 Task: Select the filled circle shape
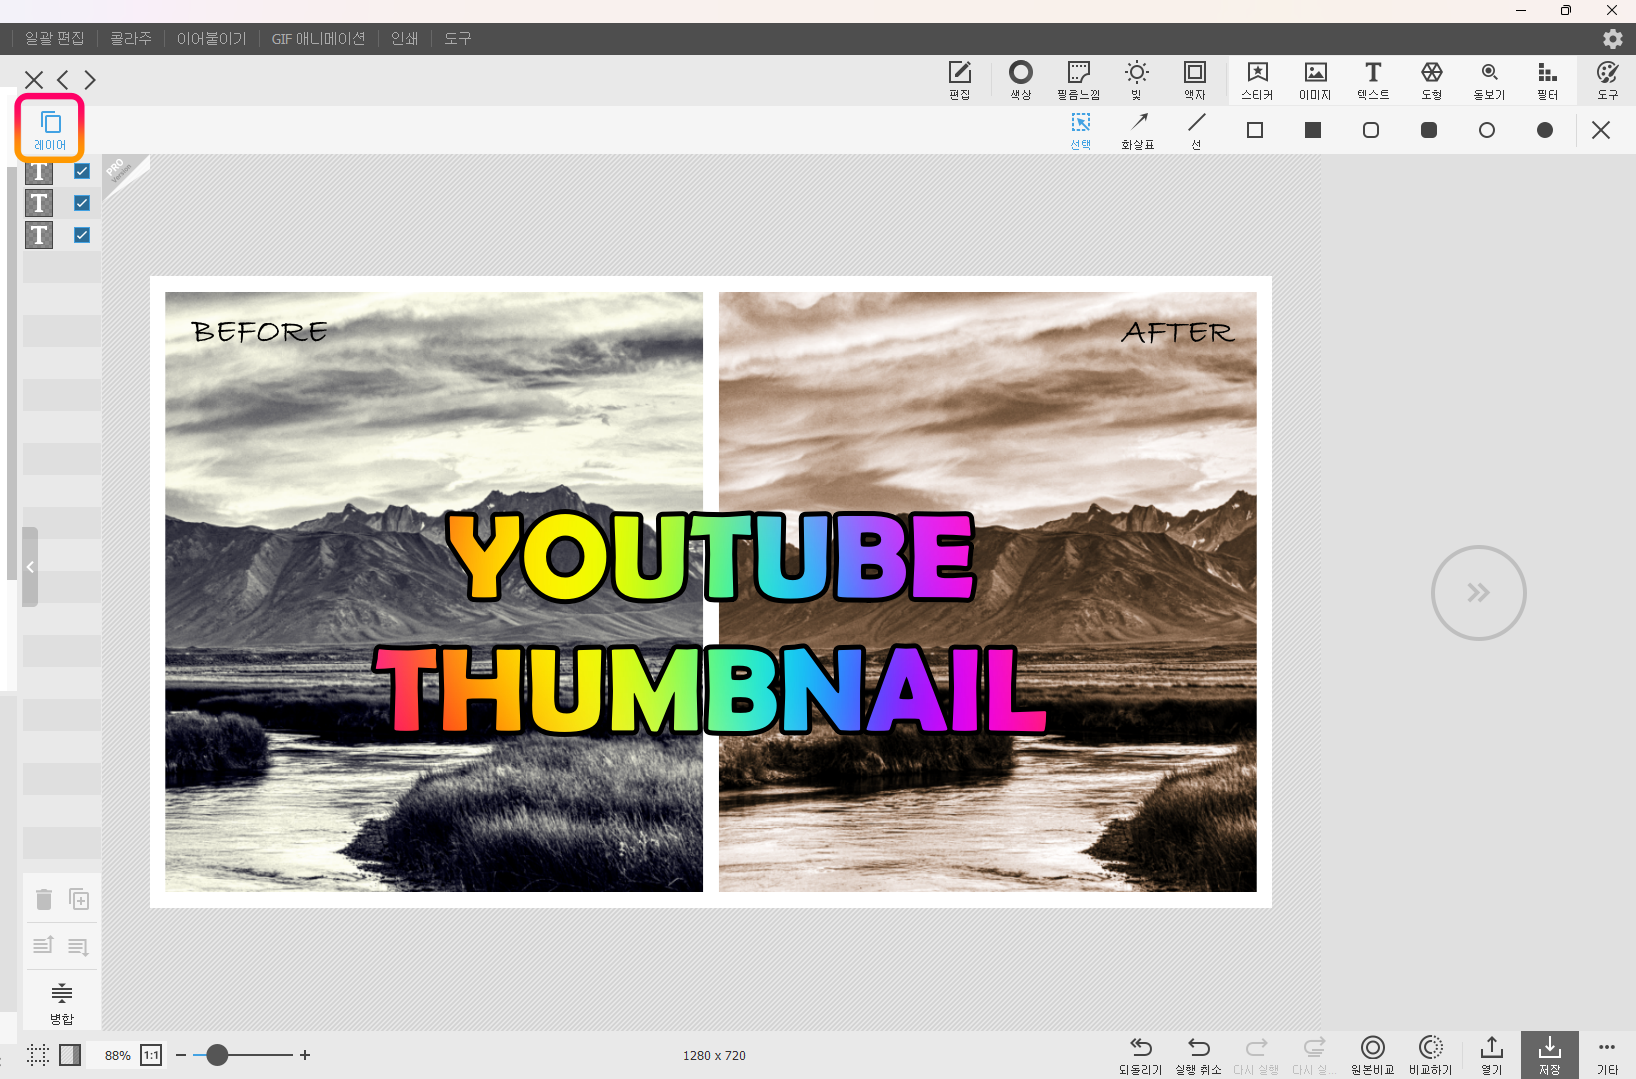point(1545,130)
